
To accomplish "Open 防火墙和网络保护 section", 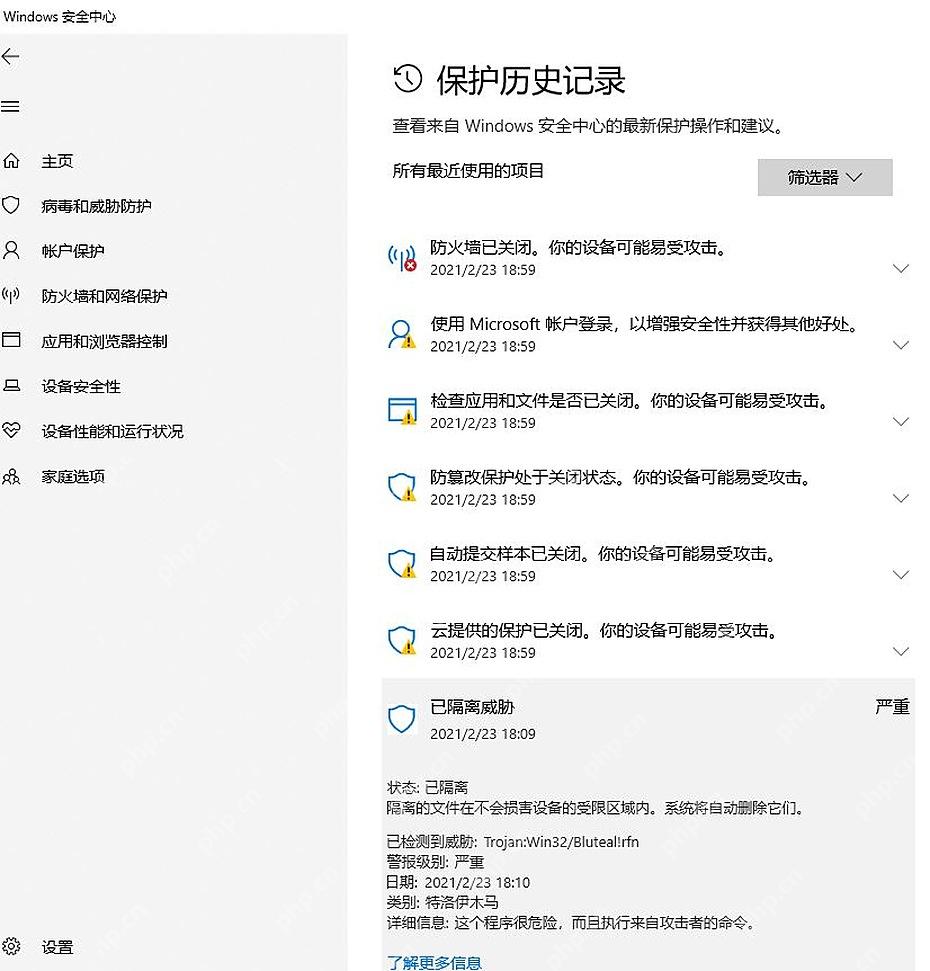I will point(104,296).
